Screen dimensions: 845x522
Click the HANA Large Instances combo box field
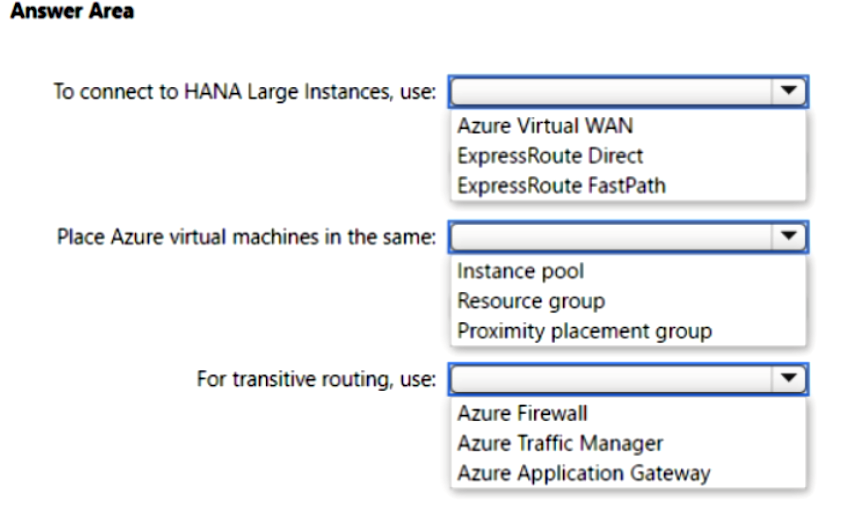point(628,91)
